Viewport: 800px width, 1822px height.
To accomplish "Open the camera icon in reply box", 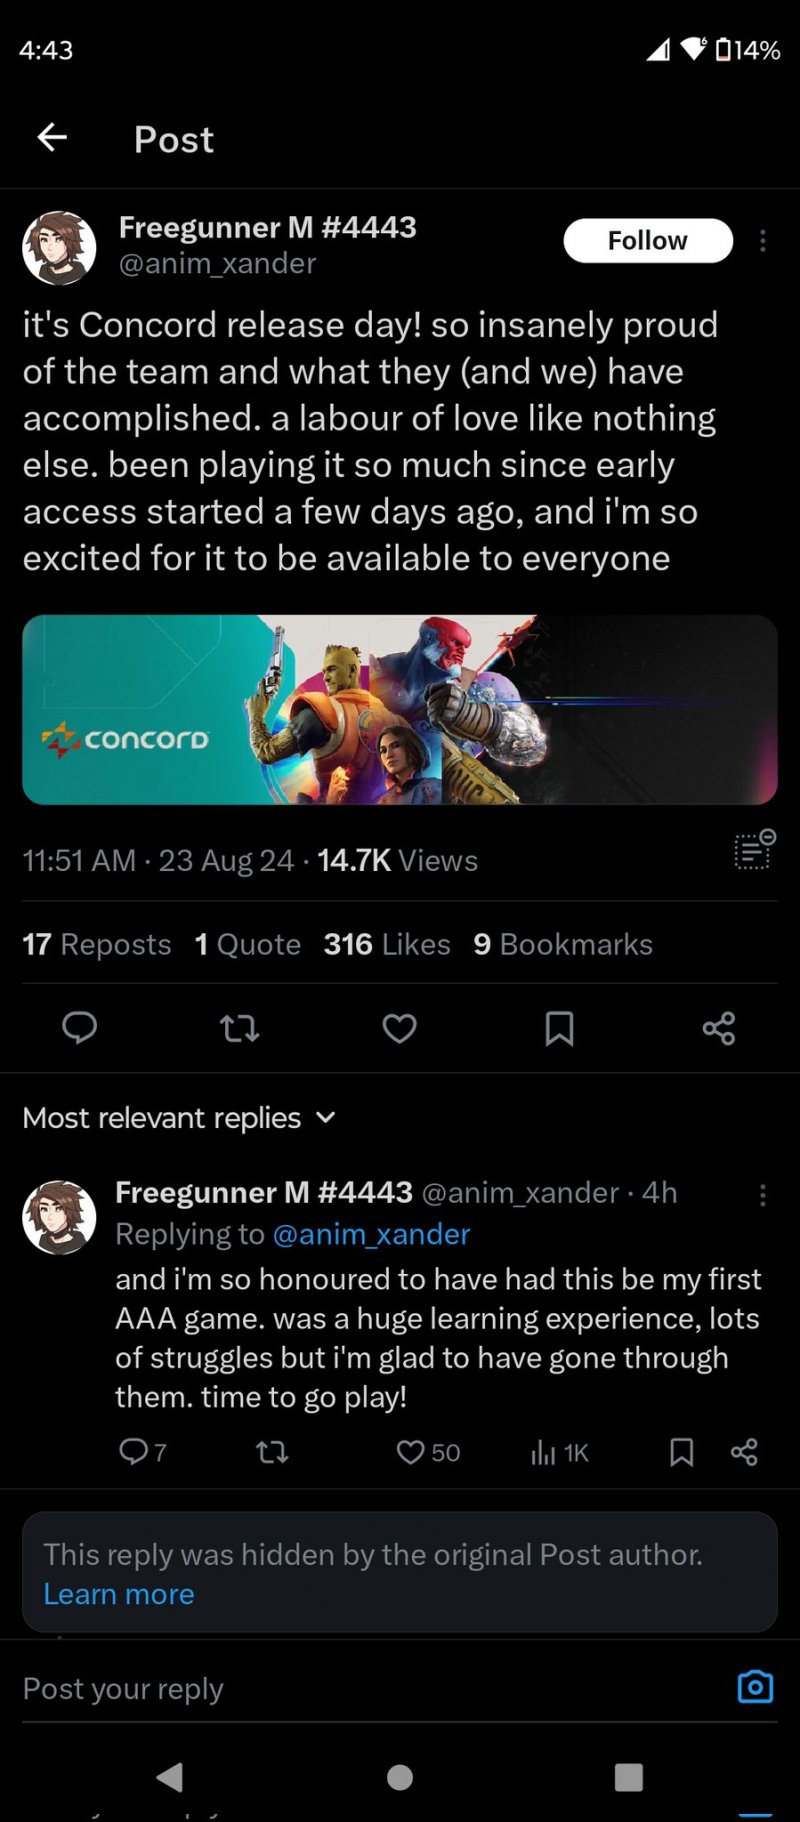I will [755, 1687].
